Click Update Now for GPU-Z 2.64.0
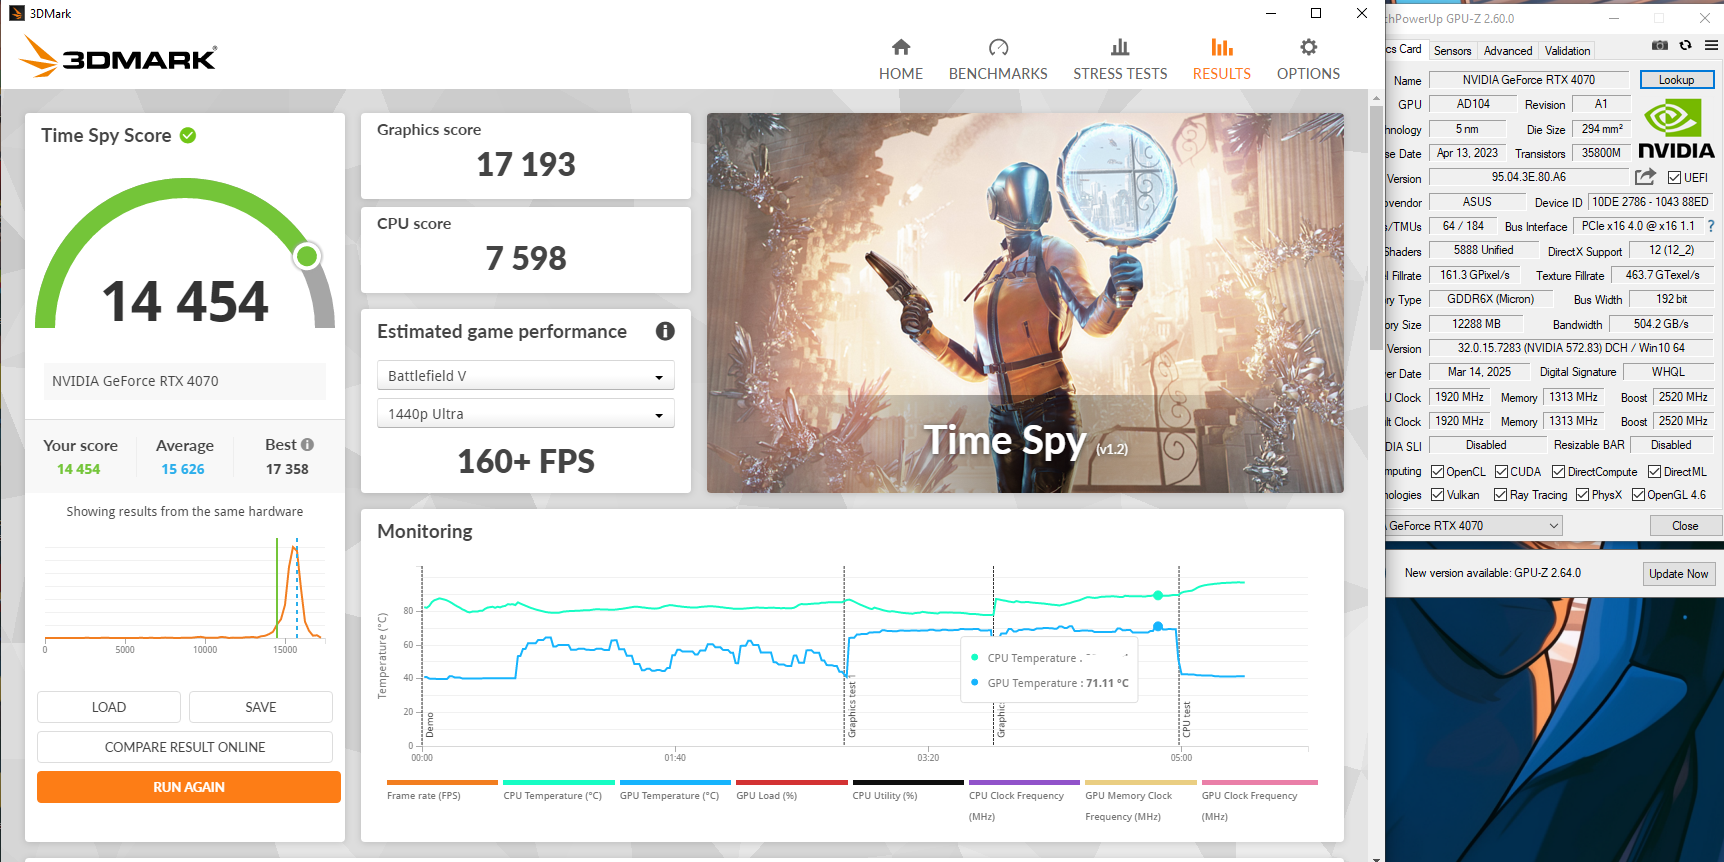The width and height of the screenshot is (1724, 862). 1678,574
